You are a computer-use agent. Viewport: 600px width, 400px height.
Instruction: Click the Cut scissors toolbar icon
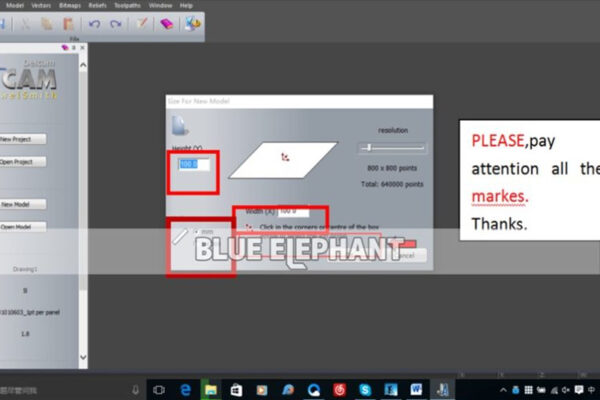click(x=26, y=24)
